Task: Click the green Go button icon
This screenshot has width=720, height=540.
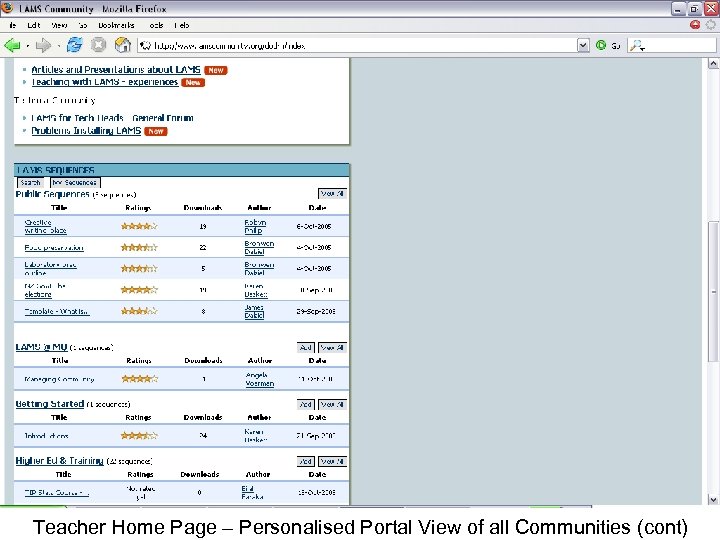Action: (601, 45)
